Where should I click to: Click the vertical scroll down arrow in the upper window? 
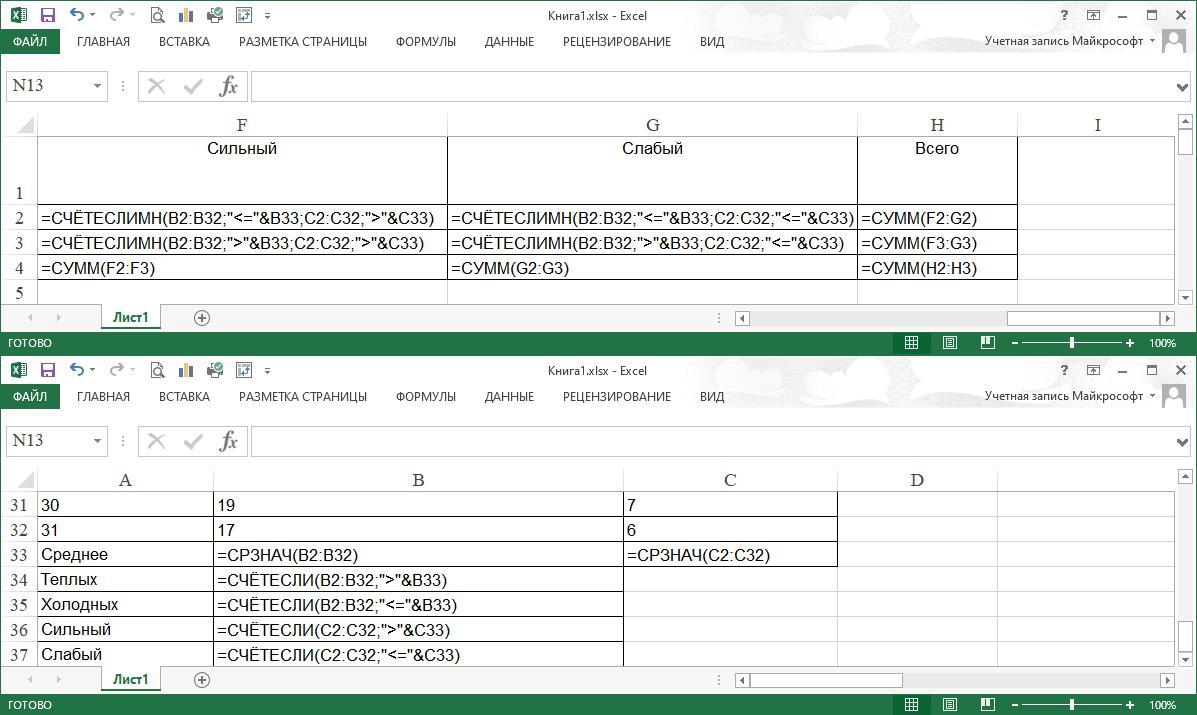pyautogui.click(x=1185, y=297)
